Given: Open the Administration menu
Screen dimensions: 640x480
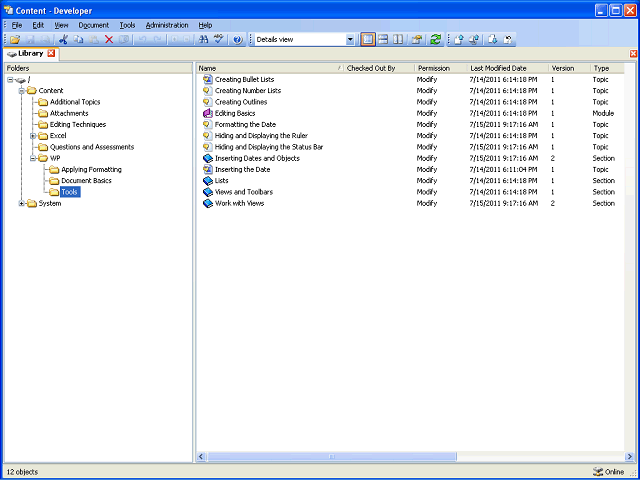Looking at the screenshot, I should pyautogui.click(x=167, y=25).
